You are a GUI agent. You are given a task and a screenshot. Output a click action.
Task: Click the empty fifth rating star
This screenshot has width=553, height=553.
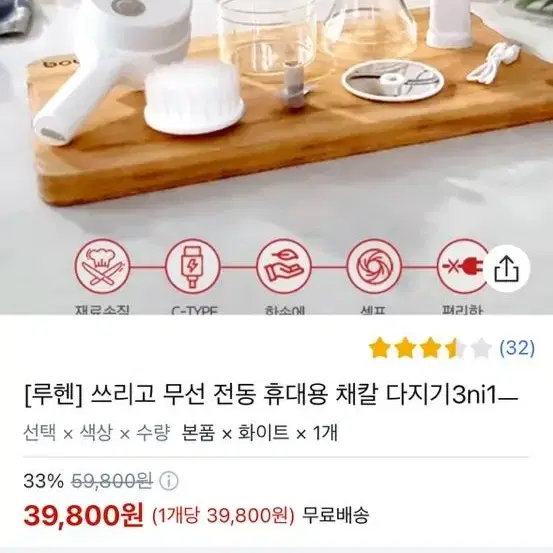click(x=481, y=348)
